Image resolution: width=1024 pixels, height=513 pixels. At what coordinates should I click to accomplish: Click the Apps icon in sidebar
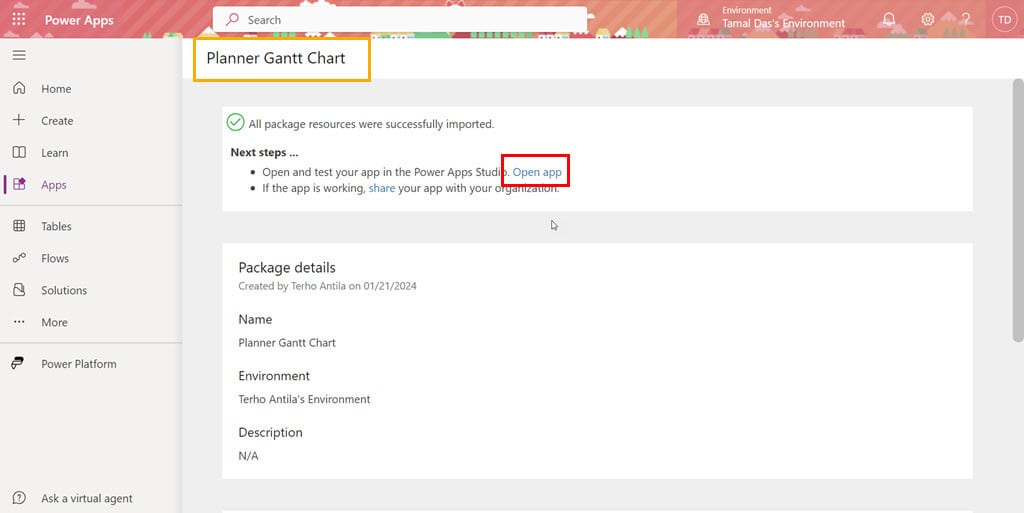tap(19, 184)
